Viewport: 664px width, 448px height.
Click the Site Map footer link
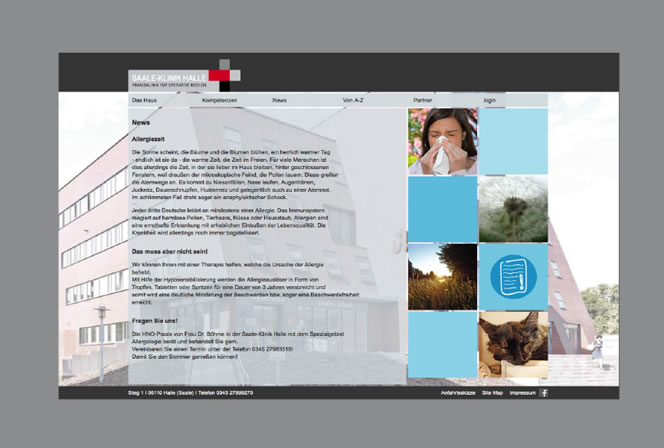coord(492,393)
